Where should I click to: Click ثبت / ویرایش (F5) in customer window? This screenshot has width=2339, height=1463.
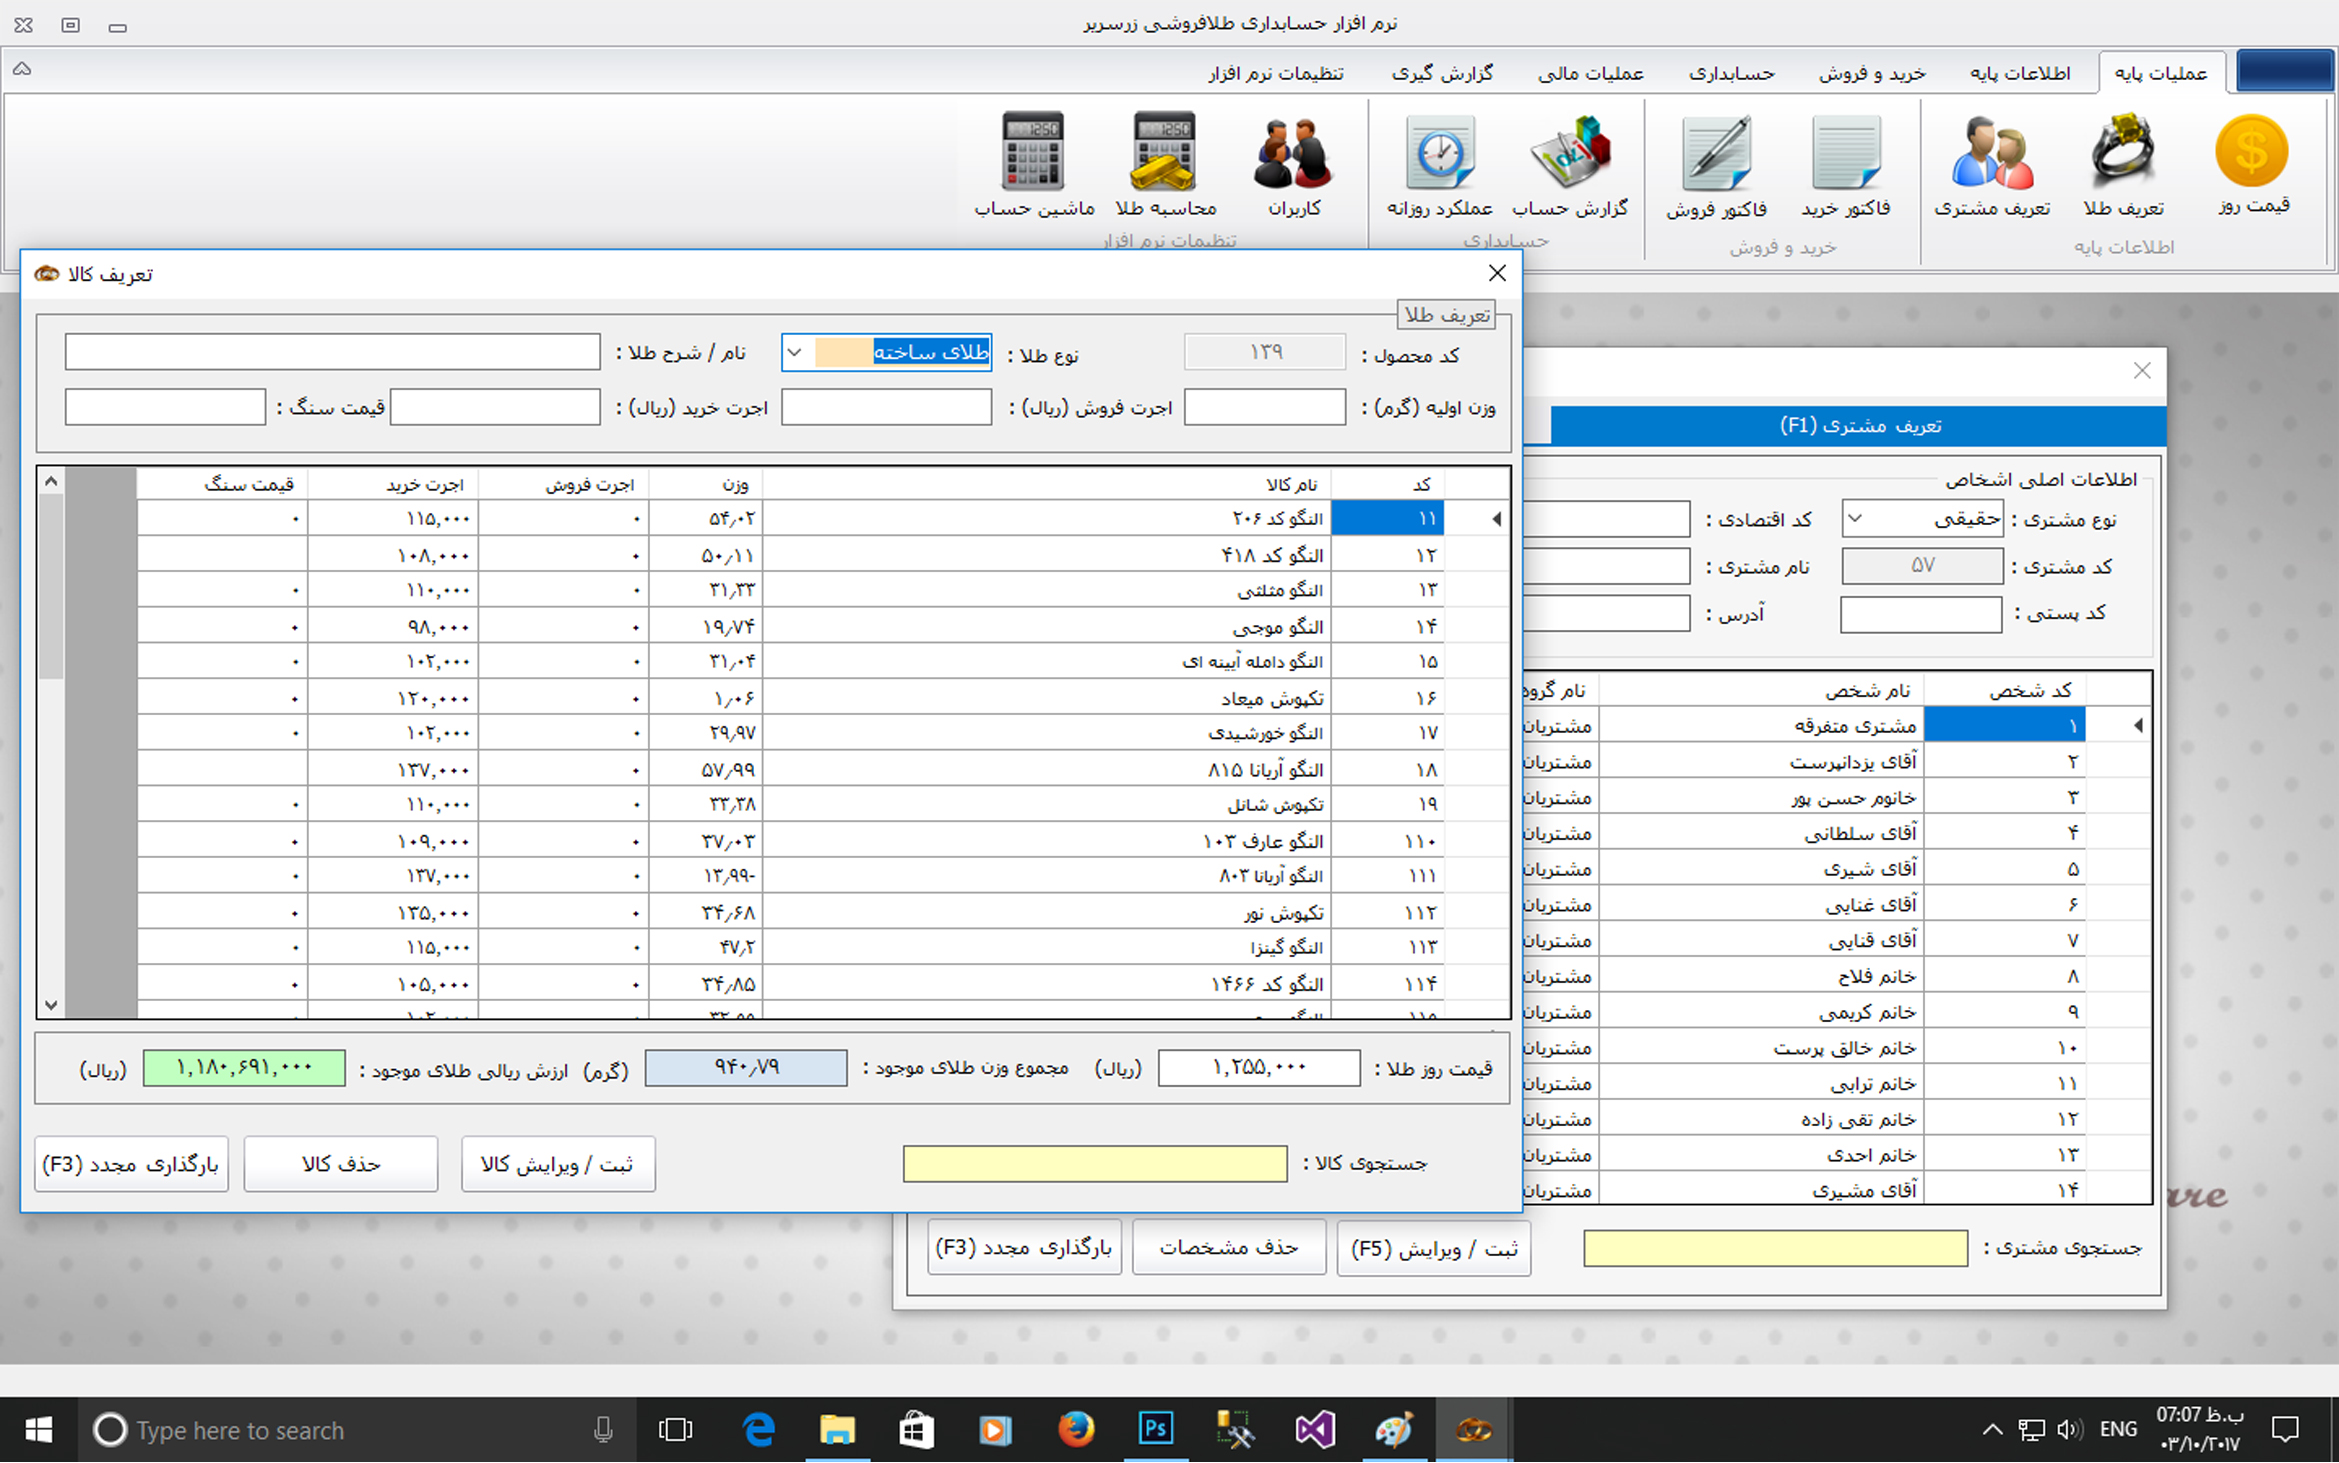pyautogui.click(x=1434, y=1248)
